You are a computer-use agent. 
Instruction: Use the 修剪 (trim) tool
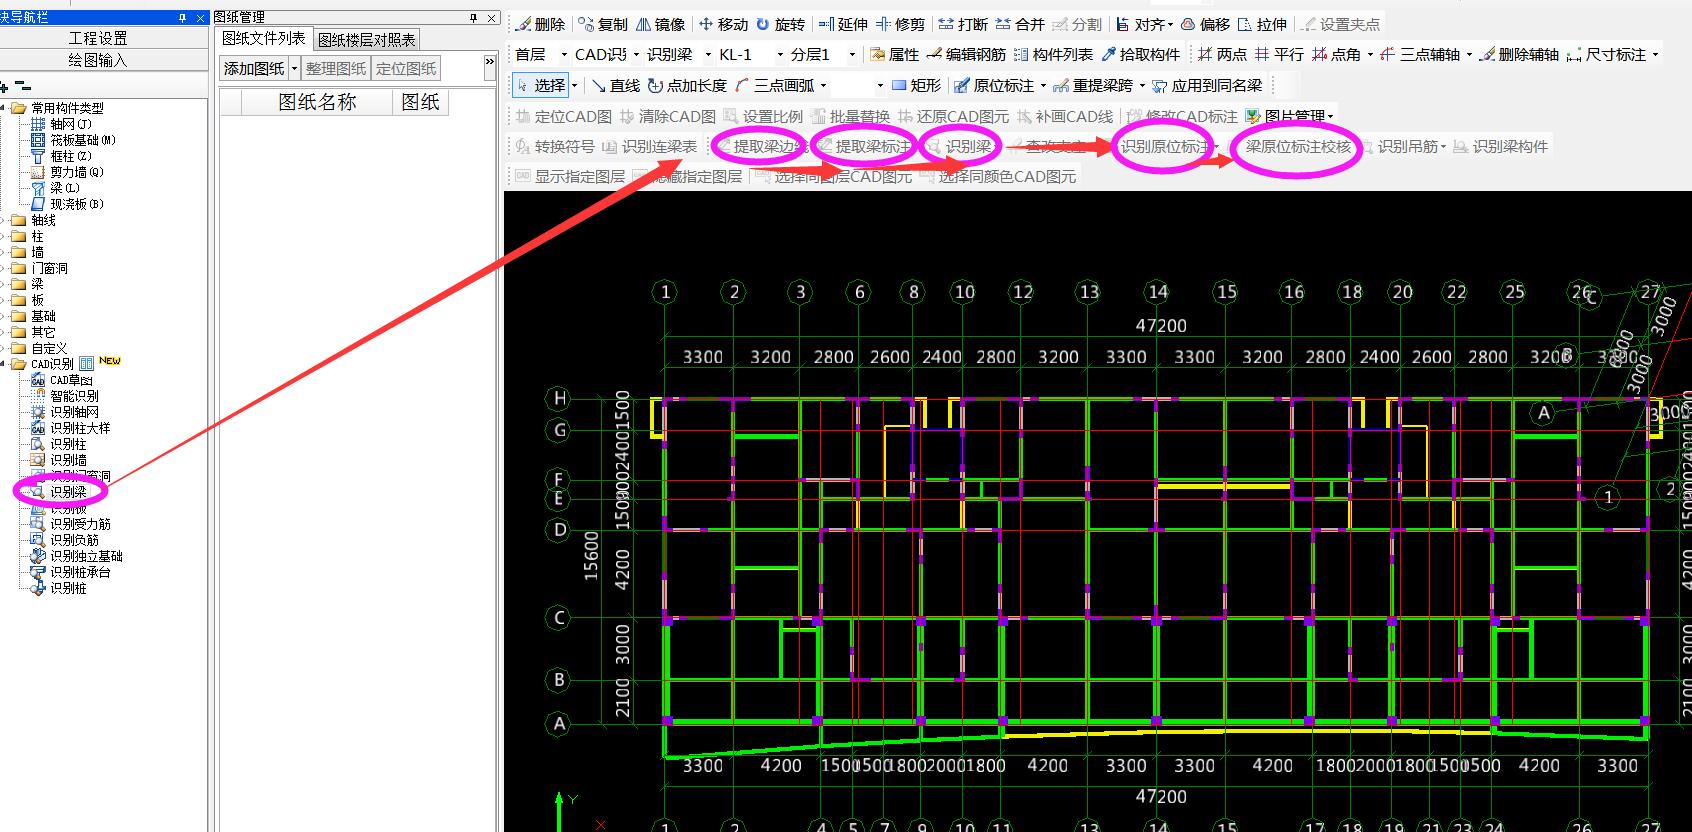pos(900,24)
